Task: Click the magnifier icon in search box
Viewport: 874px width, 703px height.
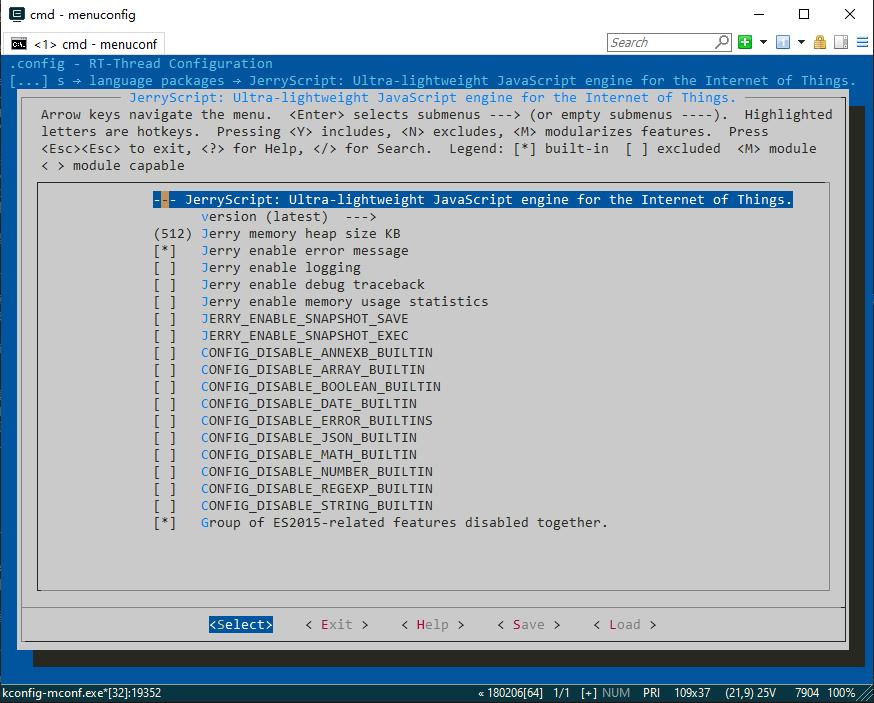Action: 722,42
